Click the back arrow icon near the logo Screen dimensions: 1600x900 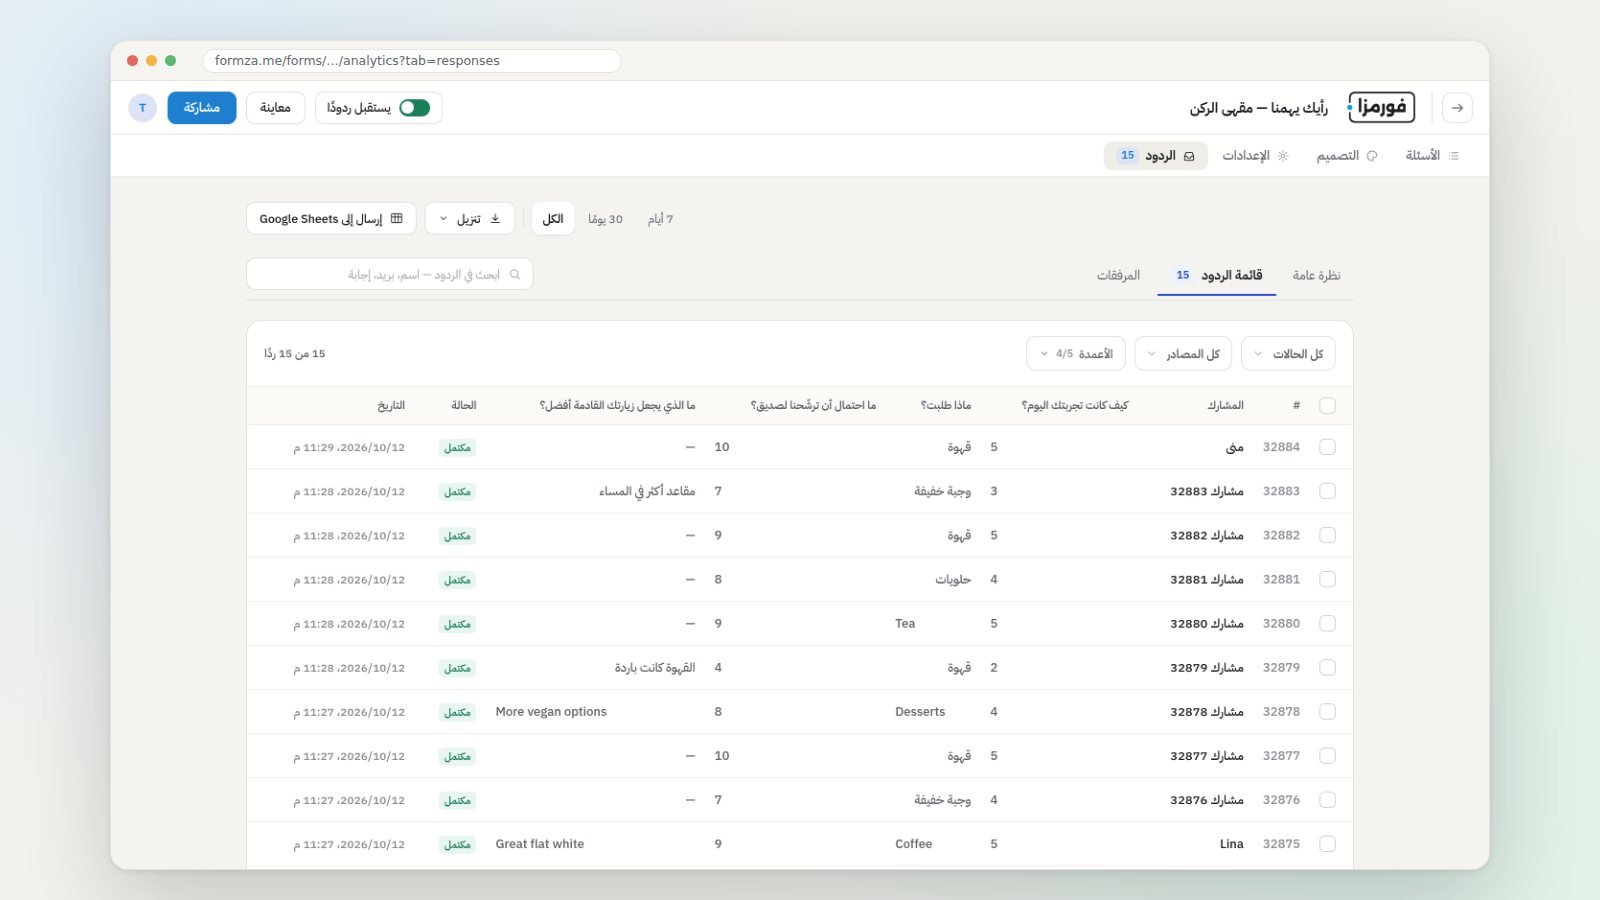[1457, 108]
